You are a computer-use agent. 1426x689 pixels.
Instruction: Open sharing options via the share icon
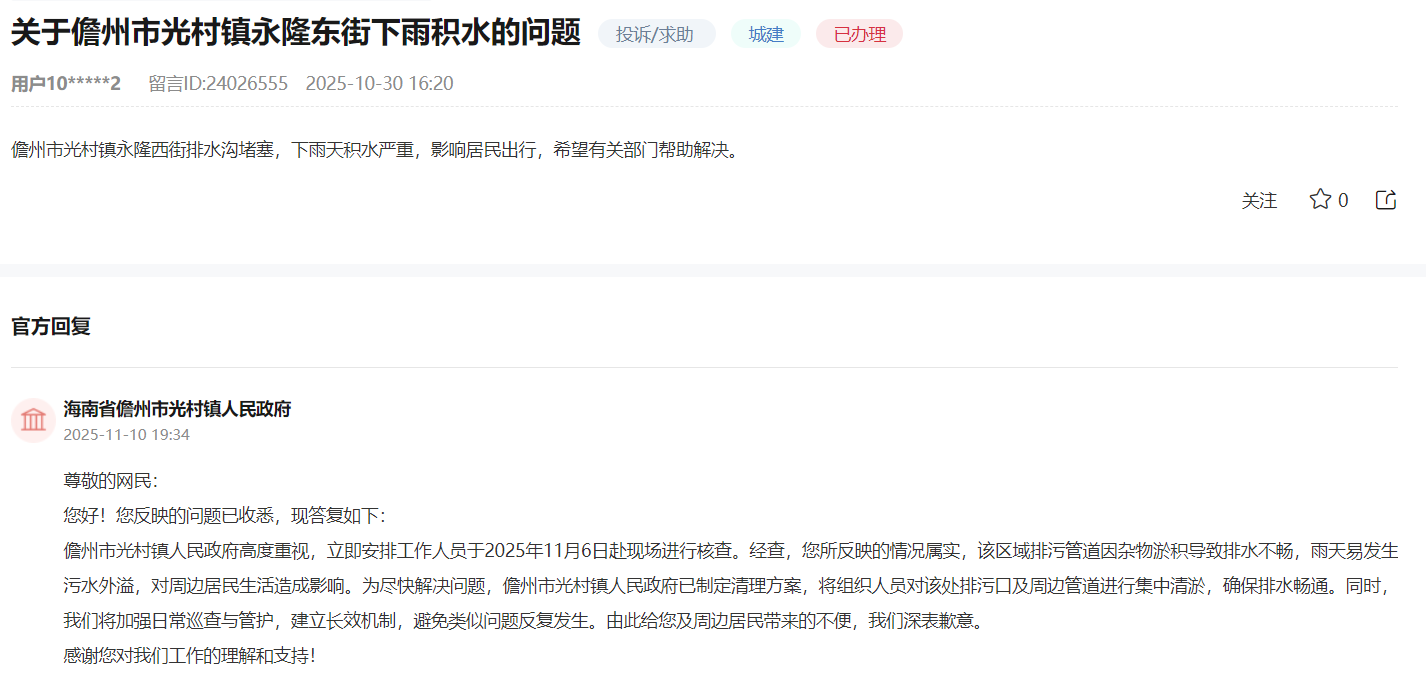click(x=1385, y=199)
